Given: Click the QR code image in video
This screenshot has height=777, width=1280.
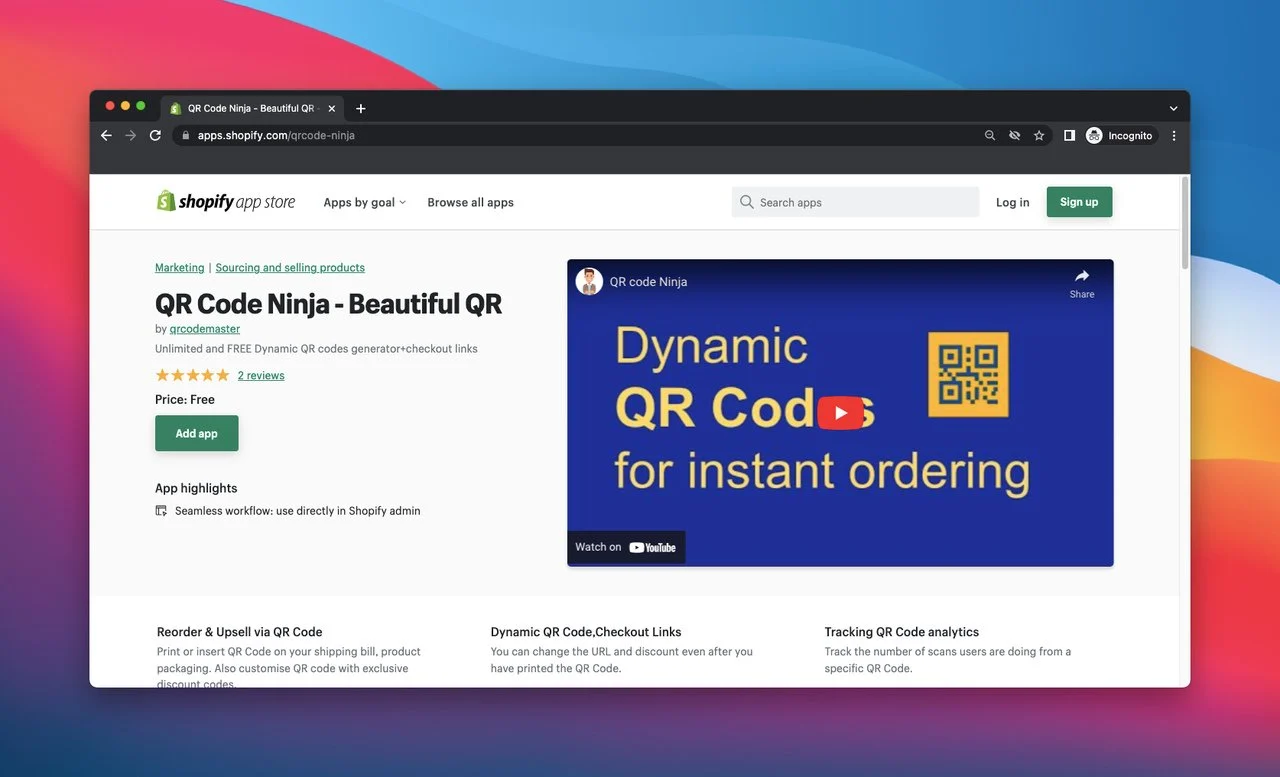Looking at the screenshot, I should 968,375.
